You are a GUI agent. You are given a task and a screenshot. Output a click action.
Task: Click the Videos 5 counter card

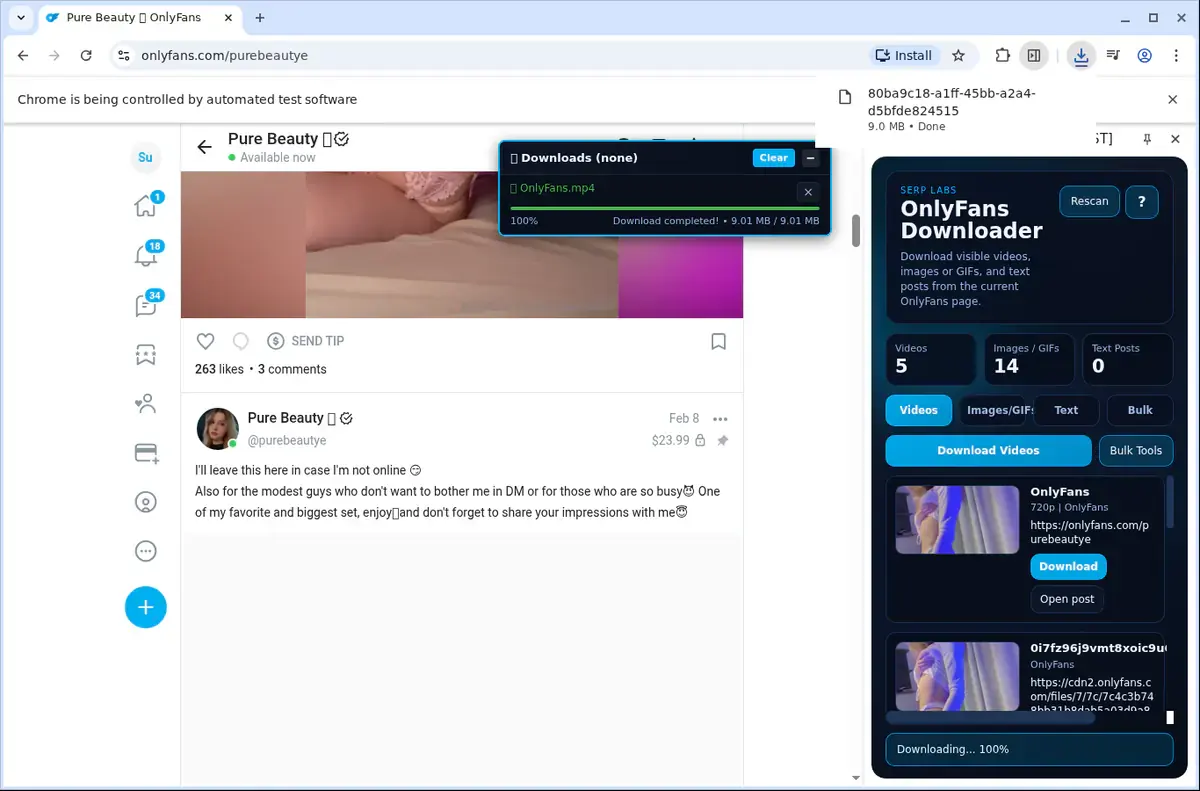pyautogui.click(x=931, y=359)
